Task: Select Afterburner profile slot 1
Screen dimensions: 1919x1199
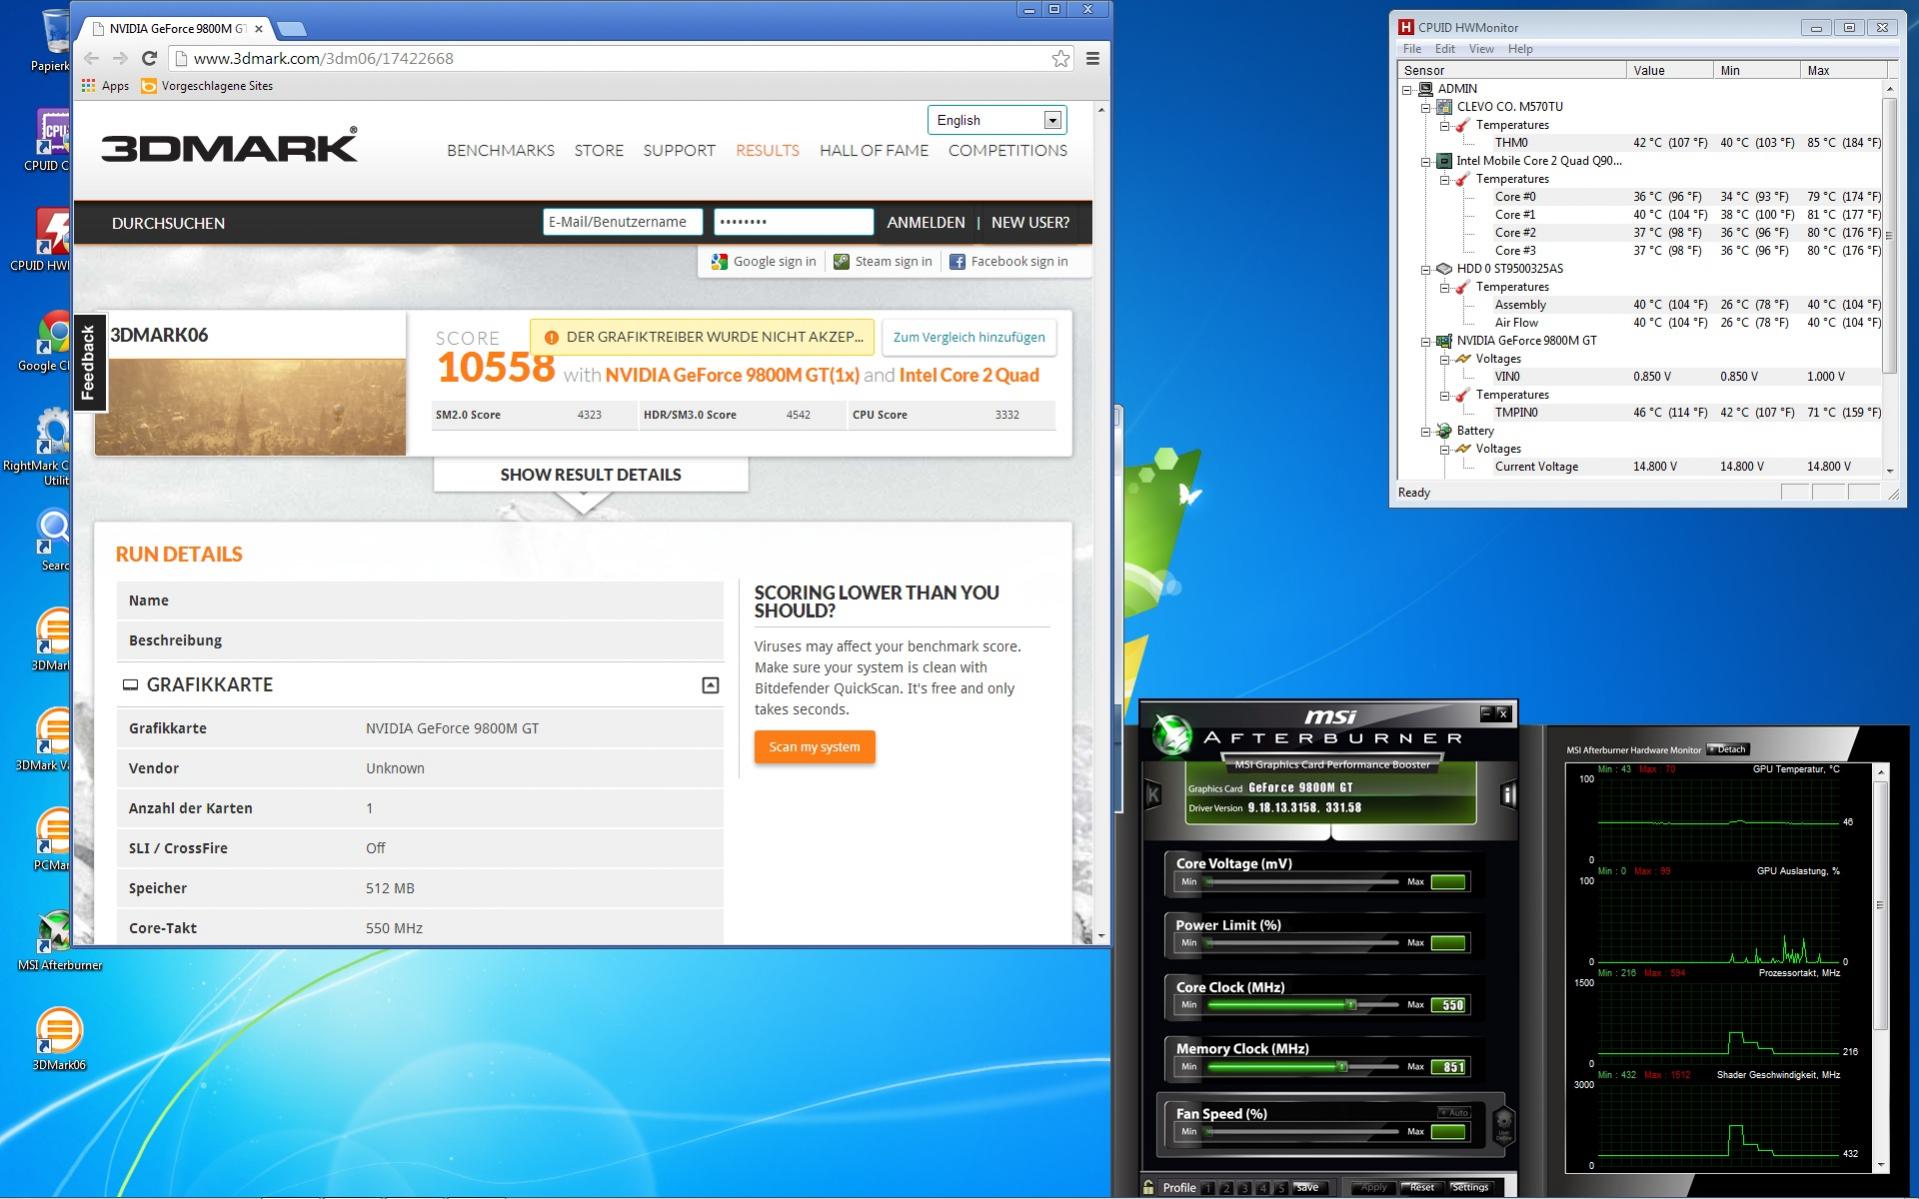Action: [x=1208, y=1188]
